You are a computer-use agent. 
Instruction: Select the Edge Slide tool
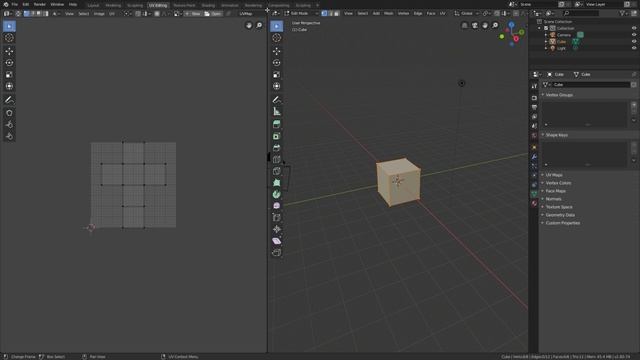pos(276,218)
